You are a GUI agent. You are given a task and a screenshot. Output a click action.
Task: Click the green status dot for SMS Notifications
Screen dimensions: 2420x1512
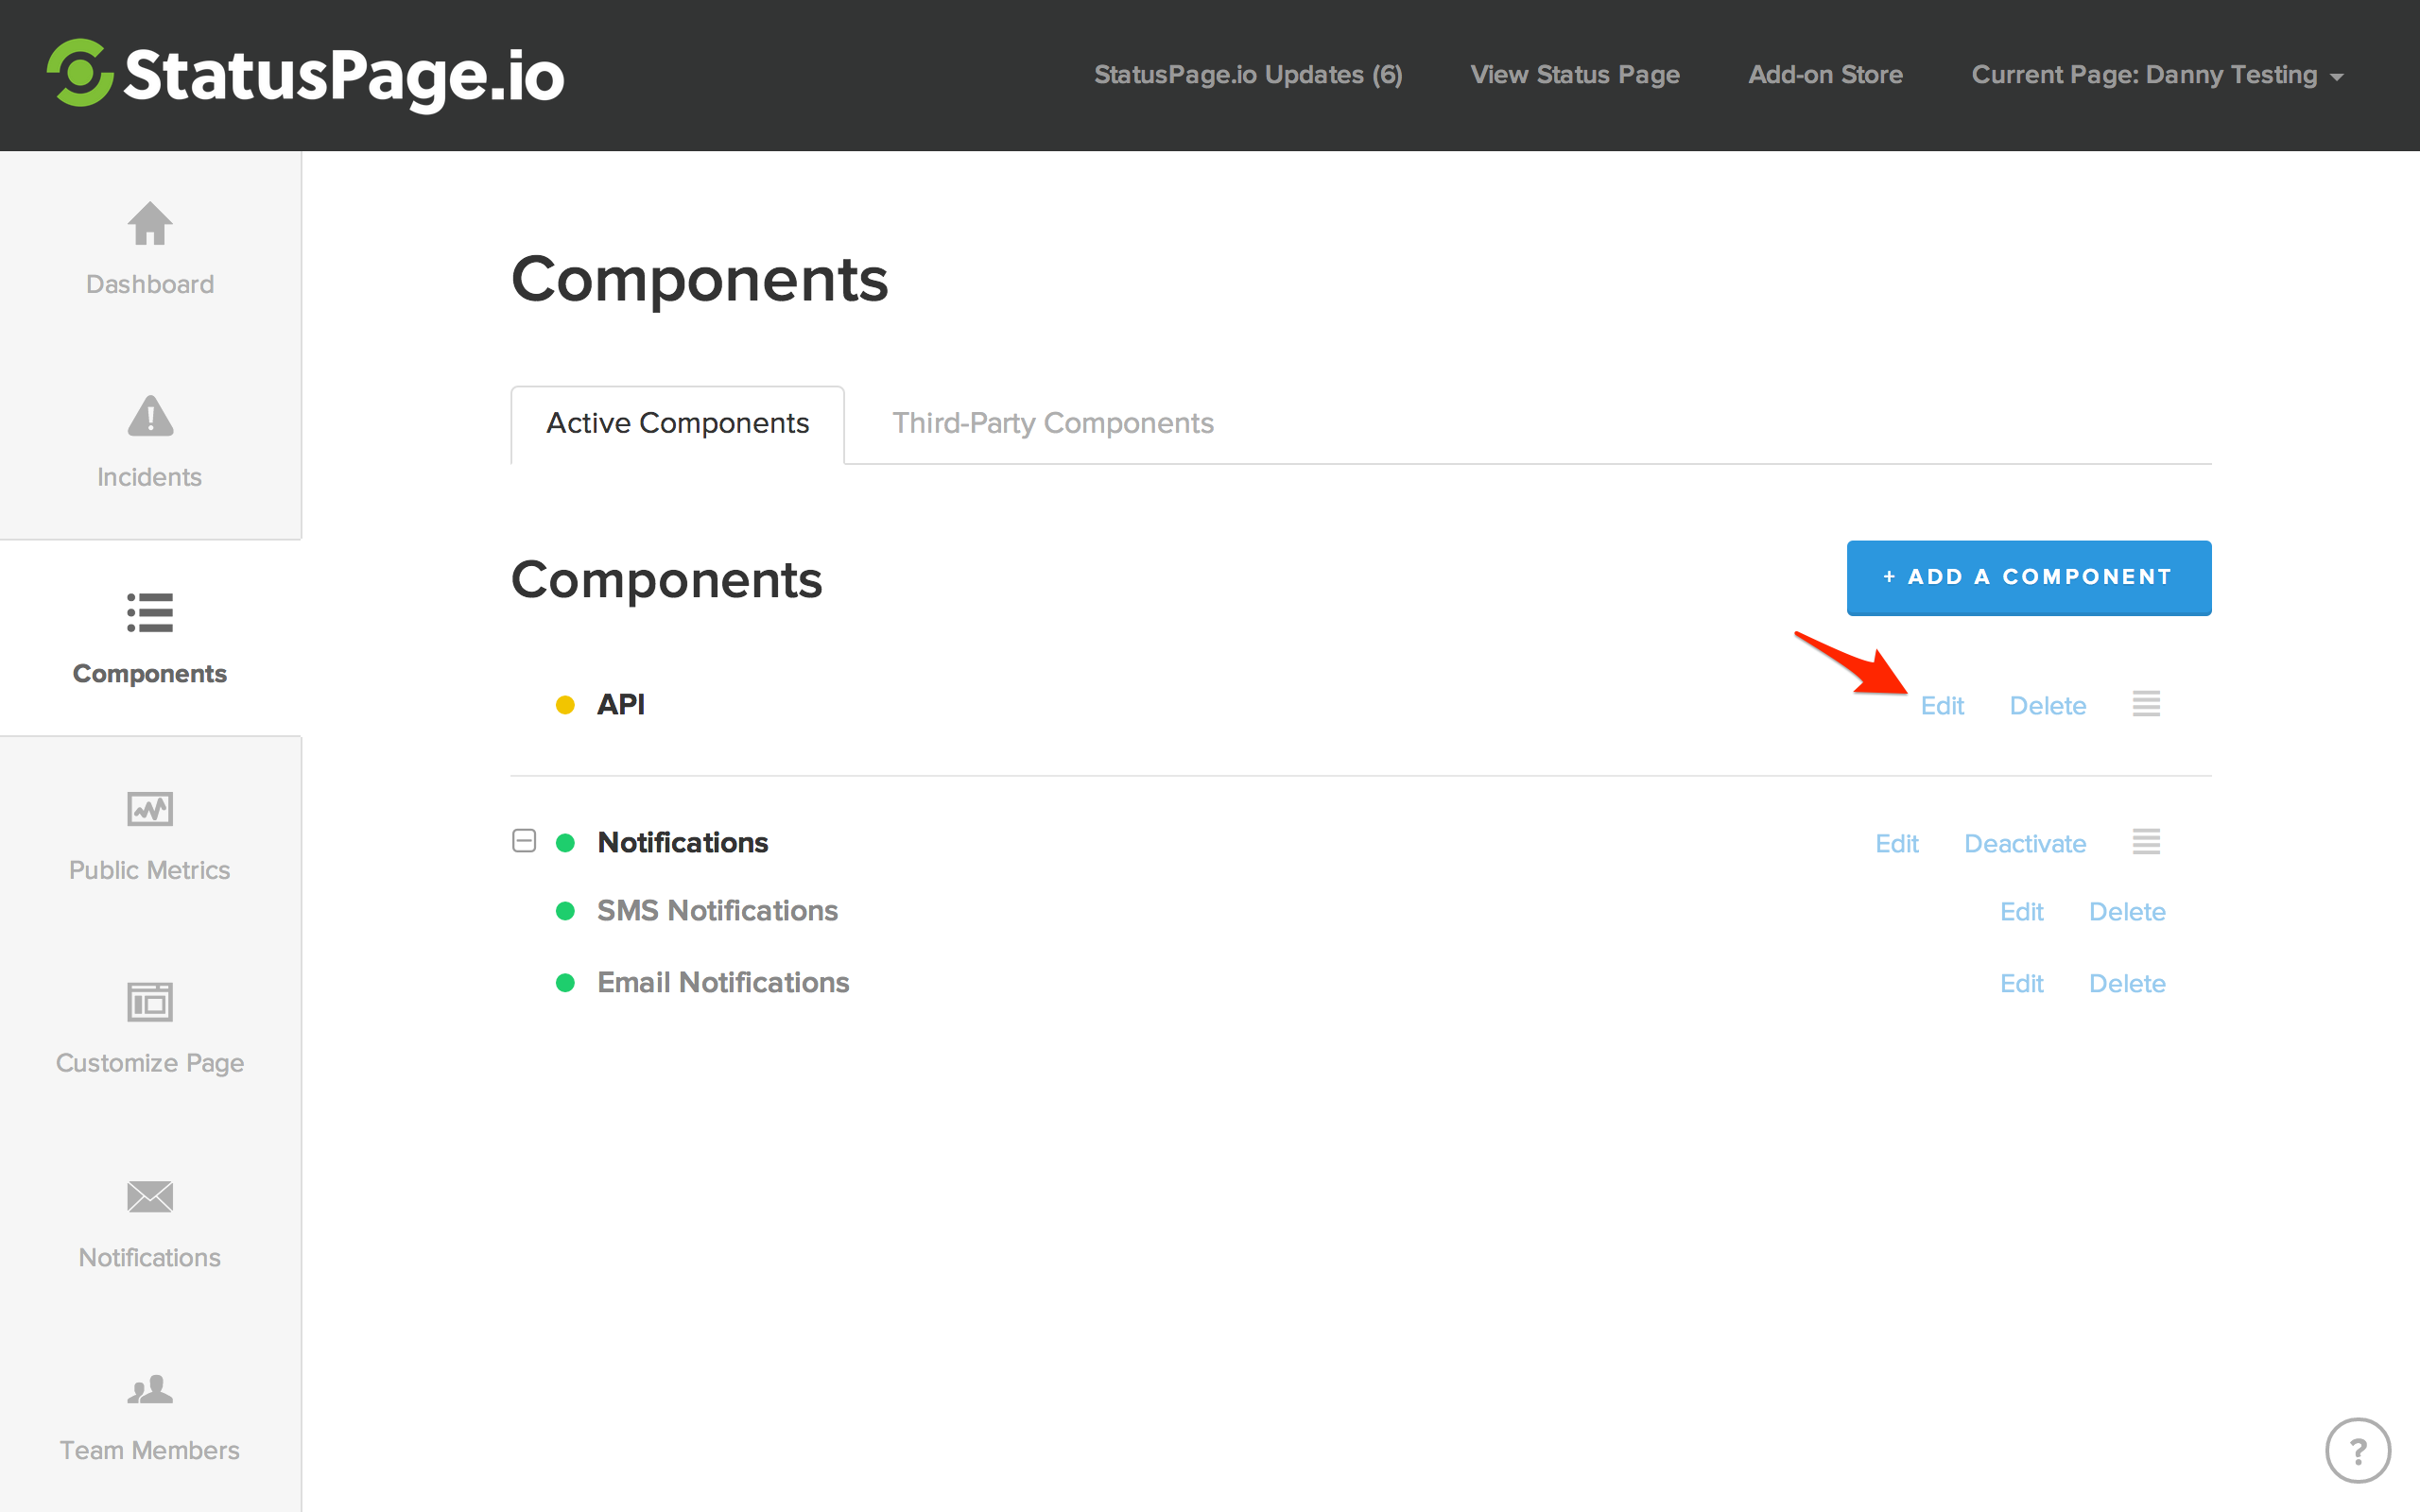click(565, 911)
